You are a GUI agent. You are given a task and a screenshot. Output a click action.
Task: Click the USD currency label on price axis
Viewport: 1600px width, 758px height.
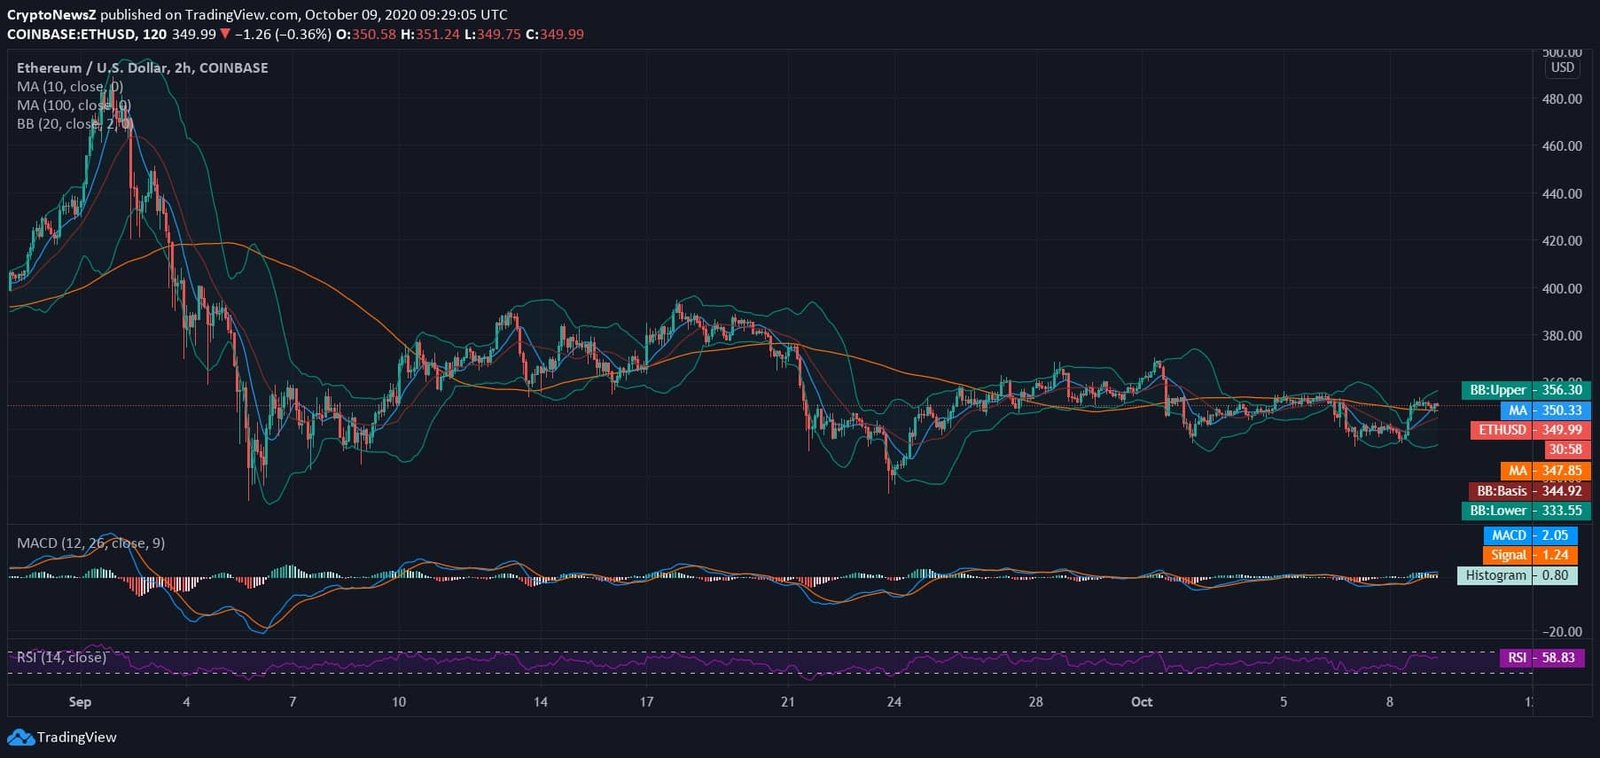(1562, 68)
